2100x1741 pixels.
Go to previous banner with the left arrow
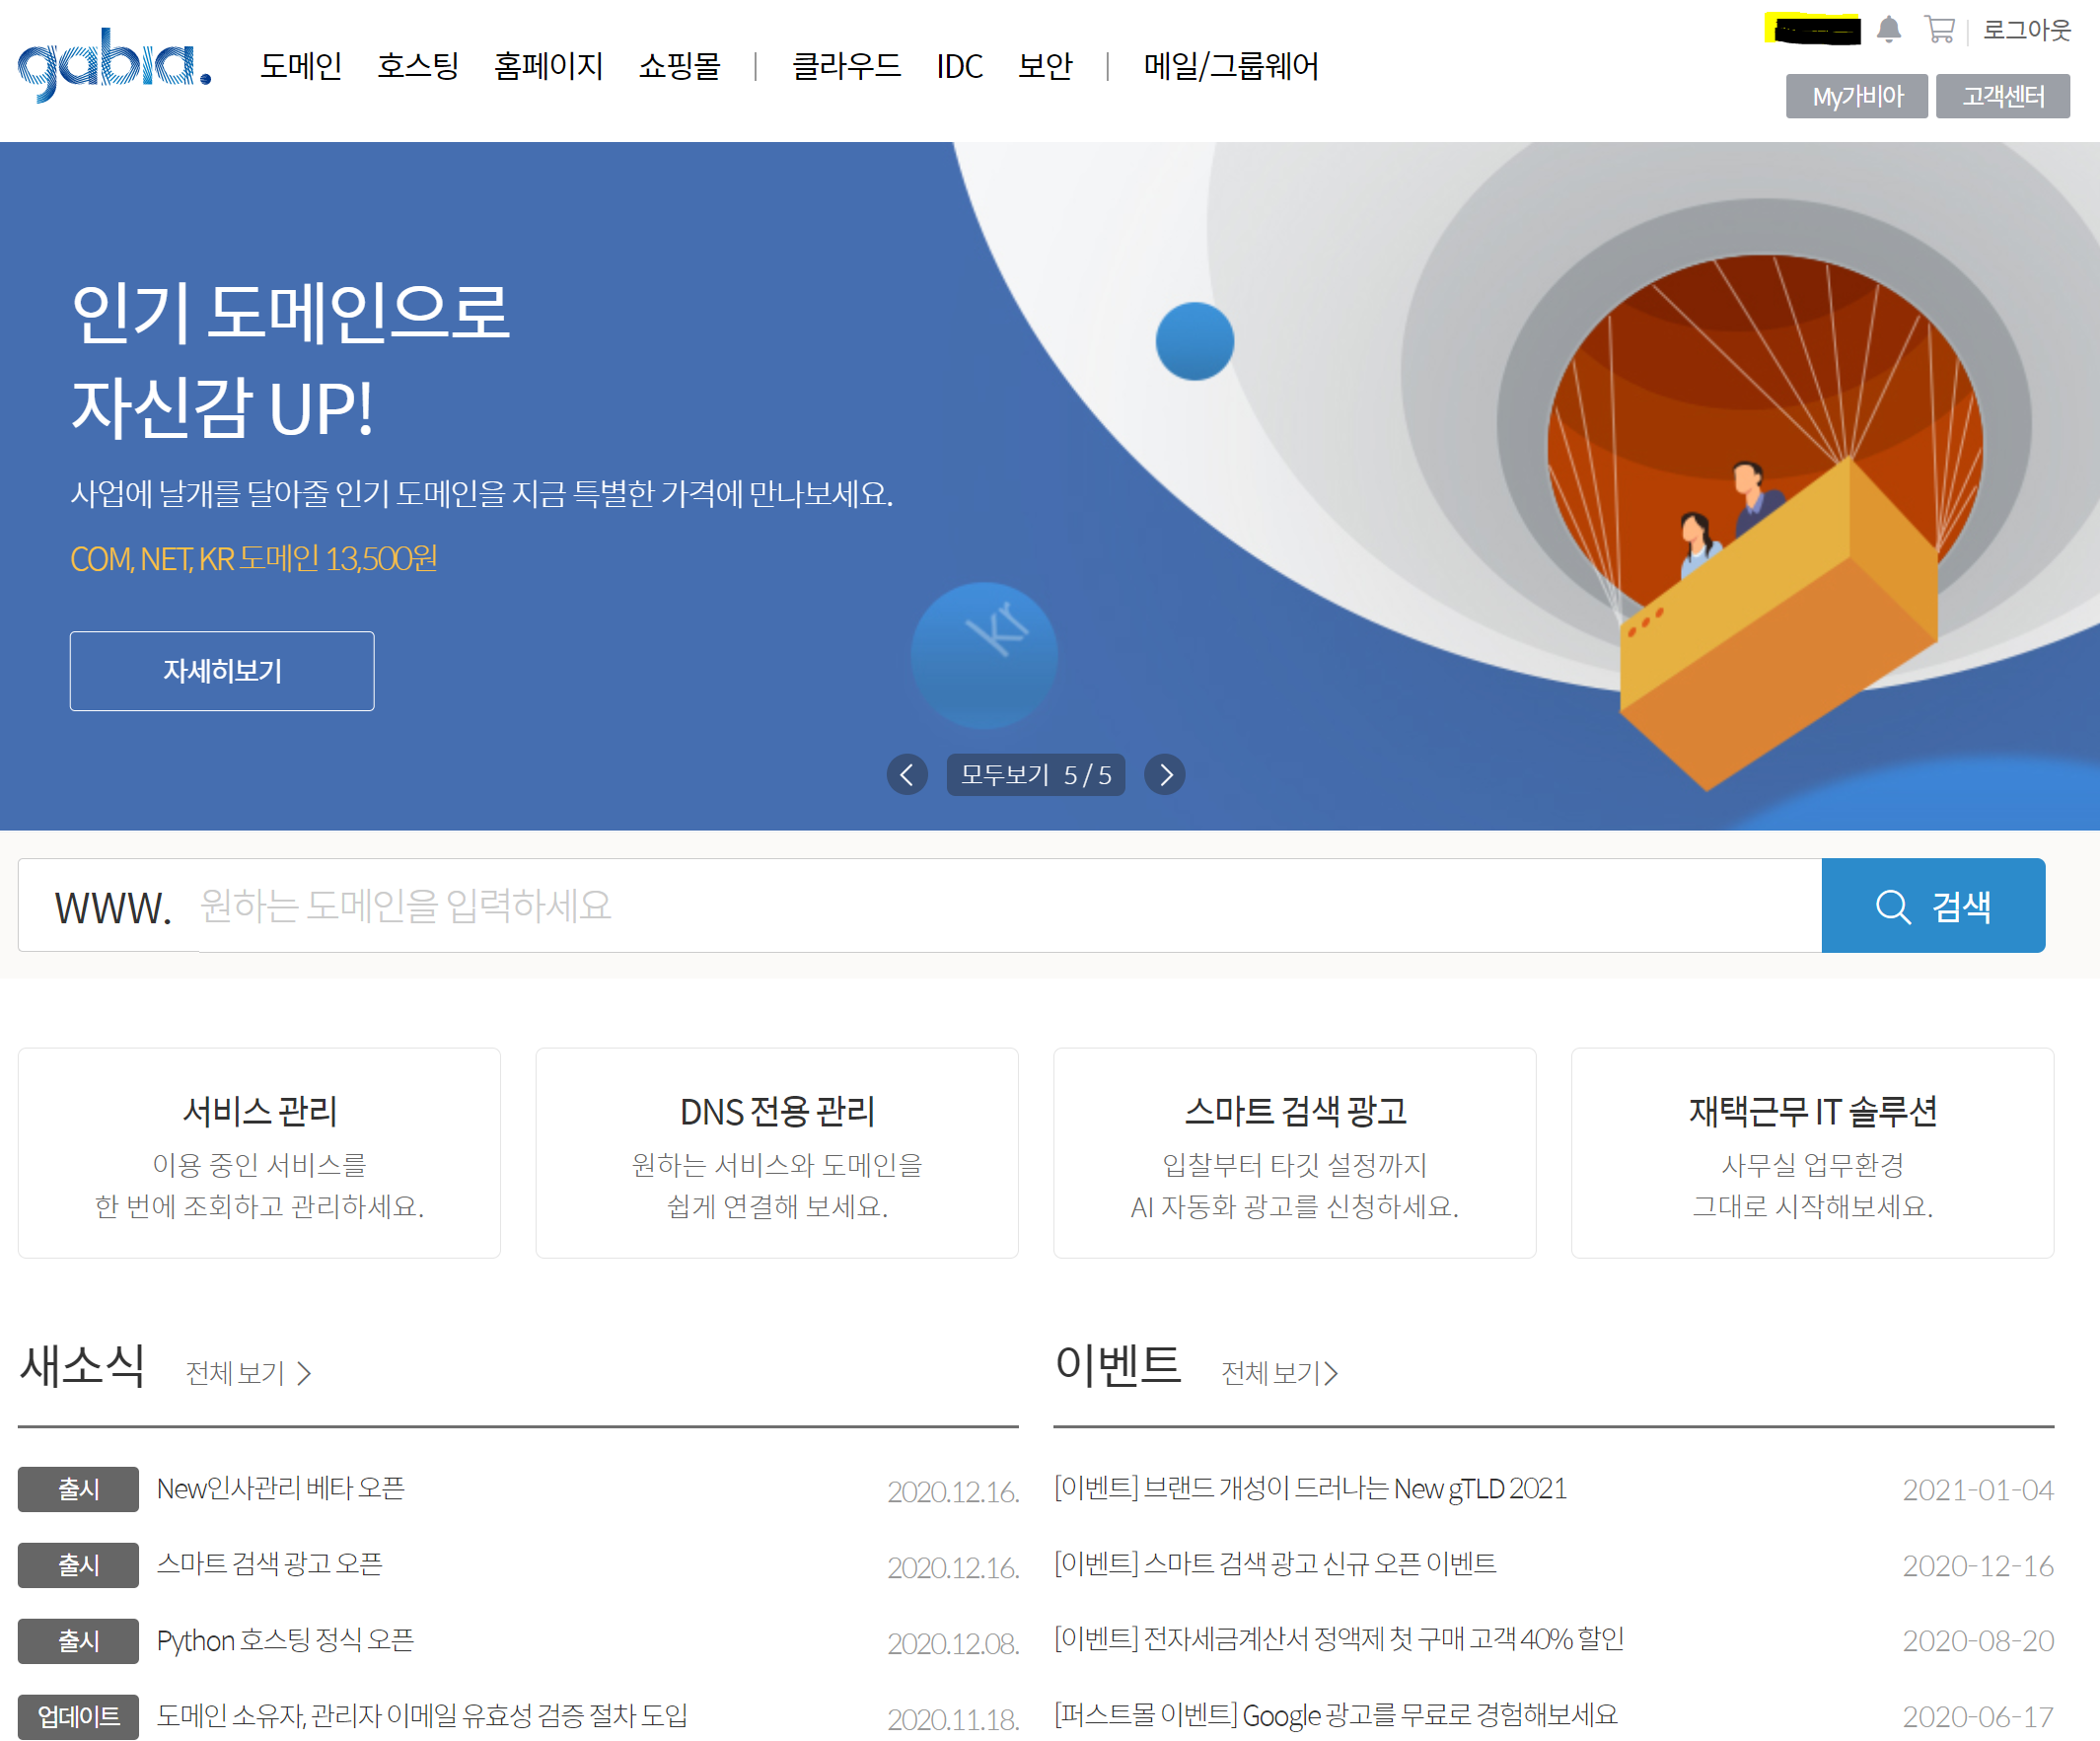[907, 775]
